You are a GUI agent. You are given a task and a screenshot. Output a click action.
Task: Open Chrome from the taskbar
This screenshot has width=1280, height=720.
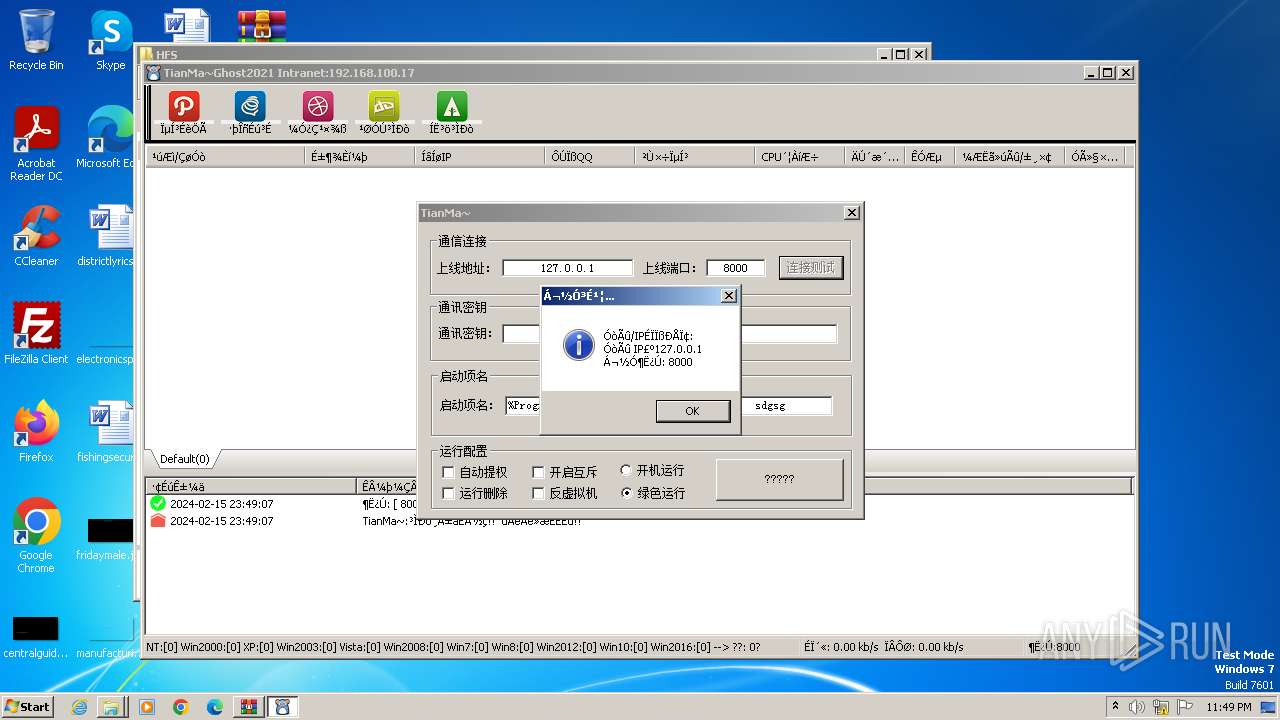pyautogui.click(x=180, y=707)
